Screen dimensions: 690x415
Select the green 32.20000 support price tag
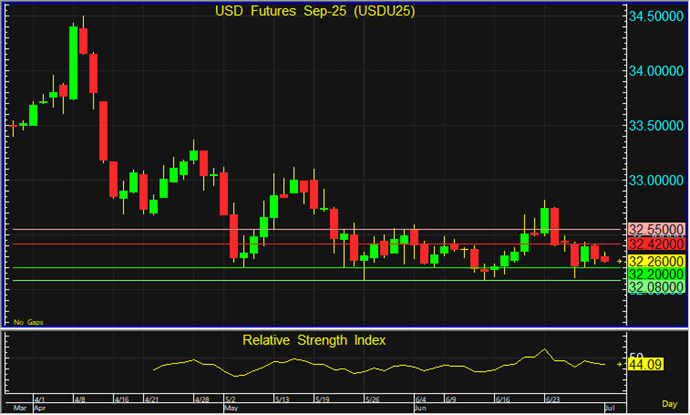click(656, 274)
